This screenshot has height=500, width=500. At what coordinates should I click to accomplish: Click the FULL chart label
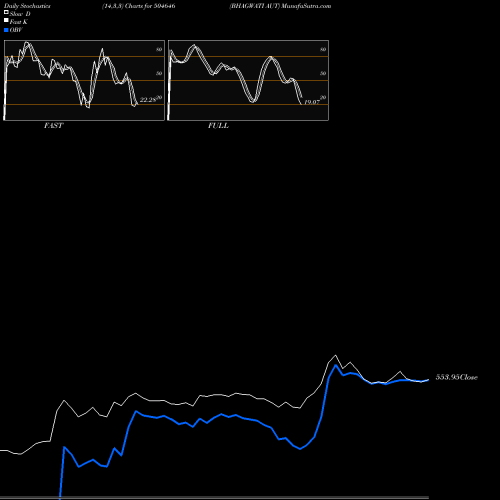(218, 126)
